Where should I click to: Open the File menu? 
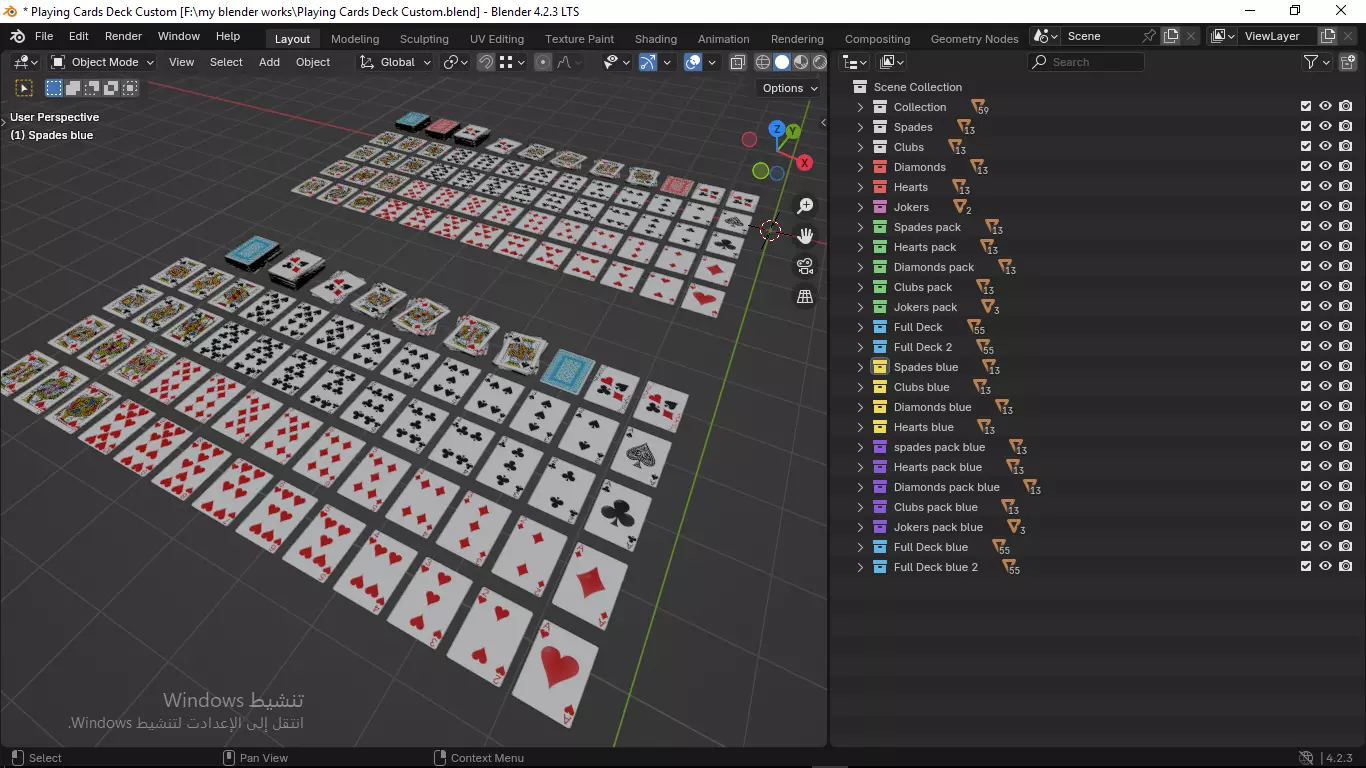coord(44,36)
